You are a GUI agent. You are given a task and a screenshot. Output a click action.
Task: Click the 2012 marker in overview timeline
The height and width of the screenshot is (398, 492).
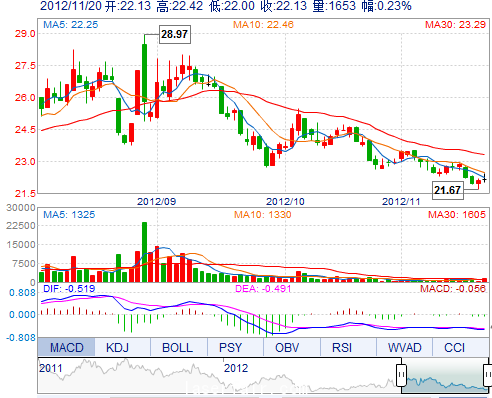pyautogui.click(x=236, y=368)
